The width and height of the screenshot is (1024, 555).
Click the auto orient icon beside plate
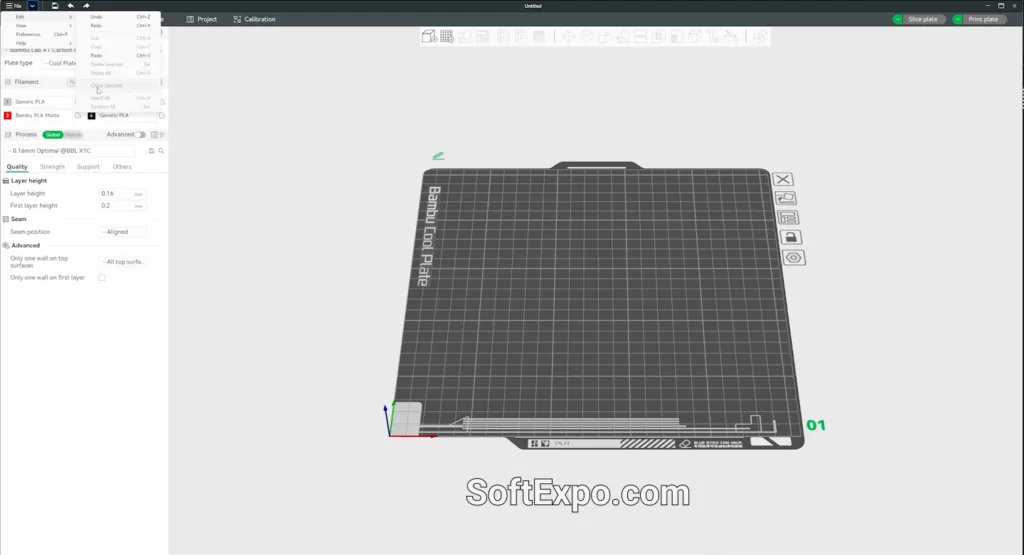[786, 198]
